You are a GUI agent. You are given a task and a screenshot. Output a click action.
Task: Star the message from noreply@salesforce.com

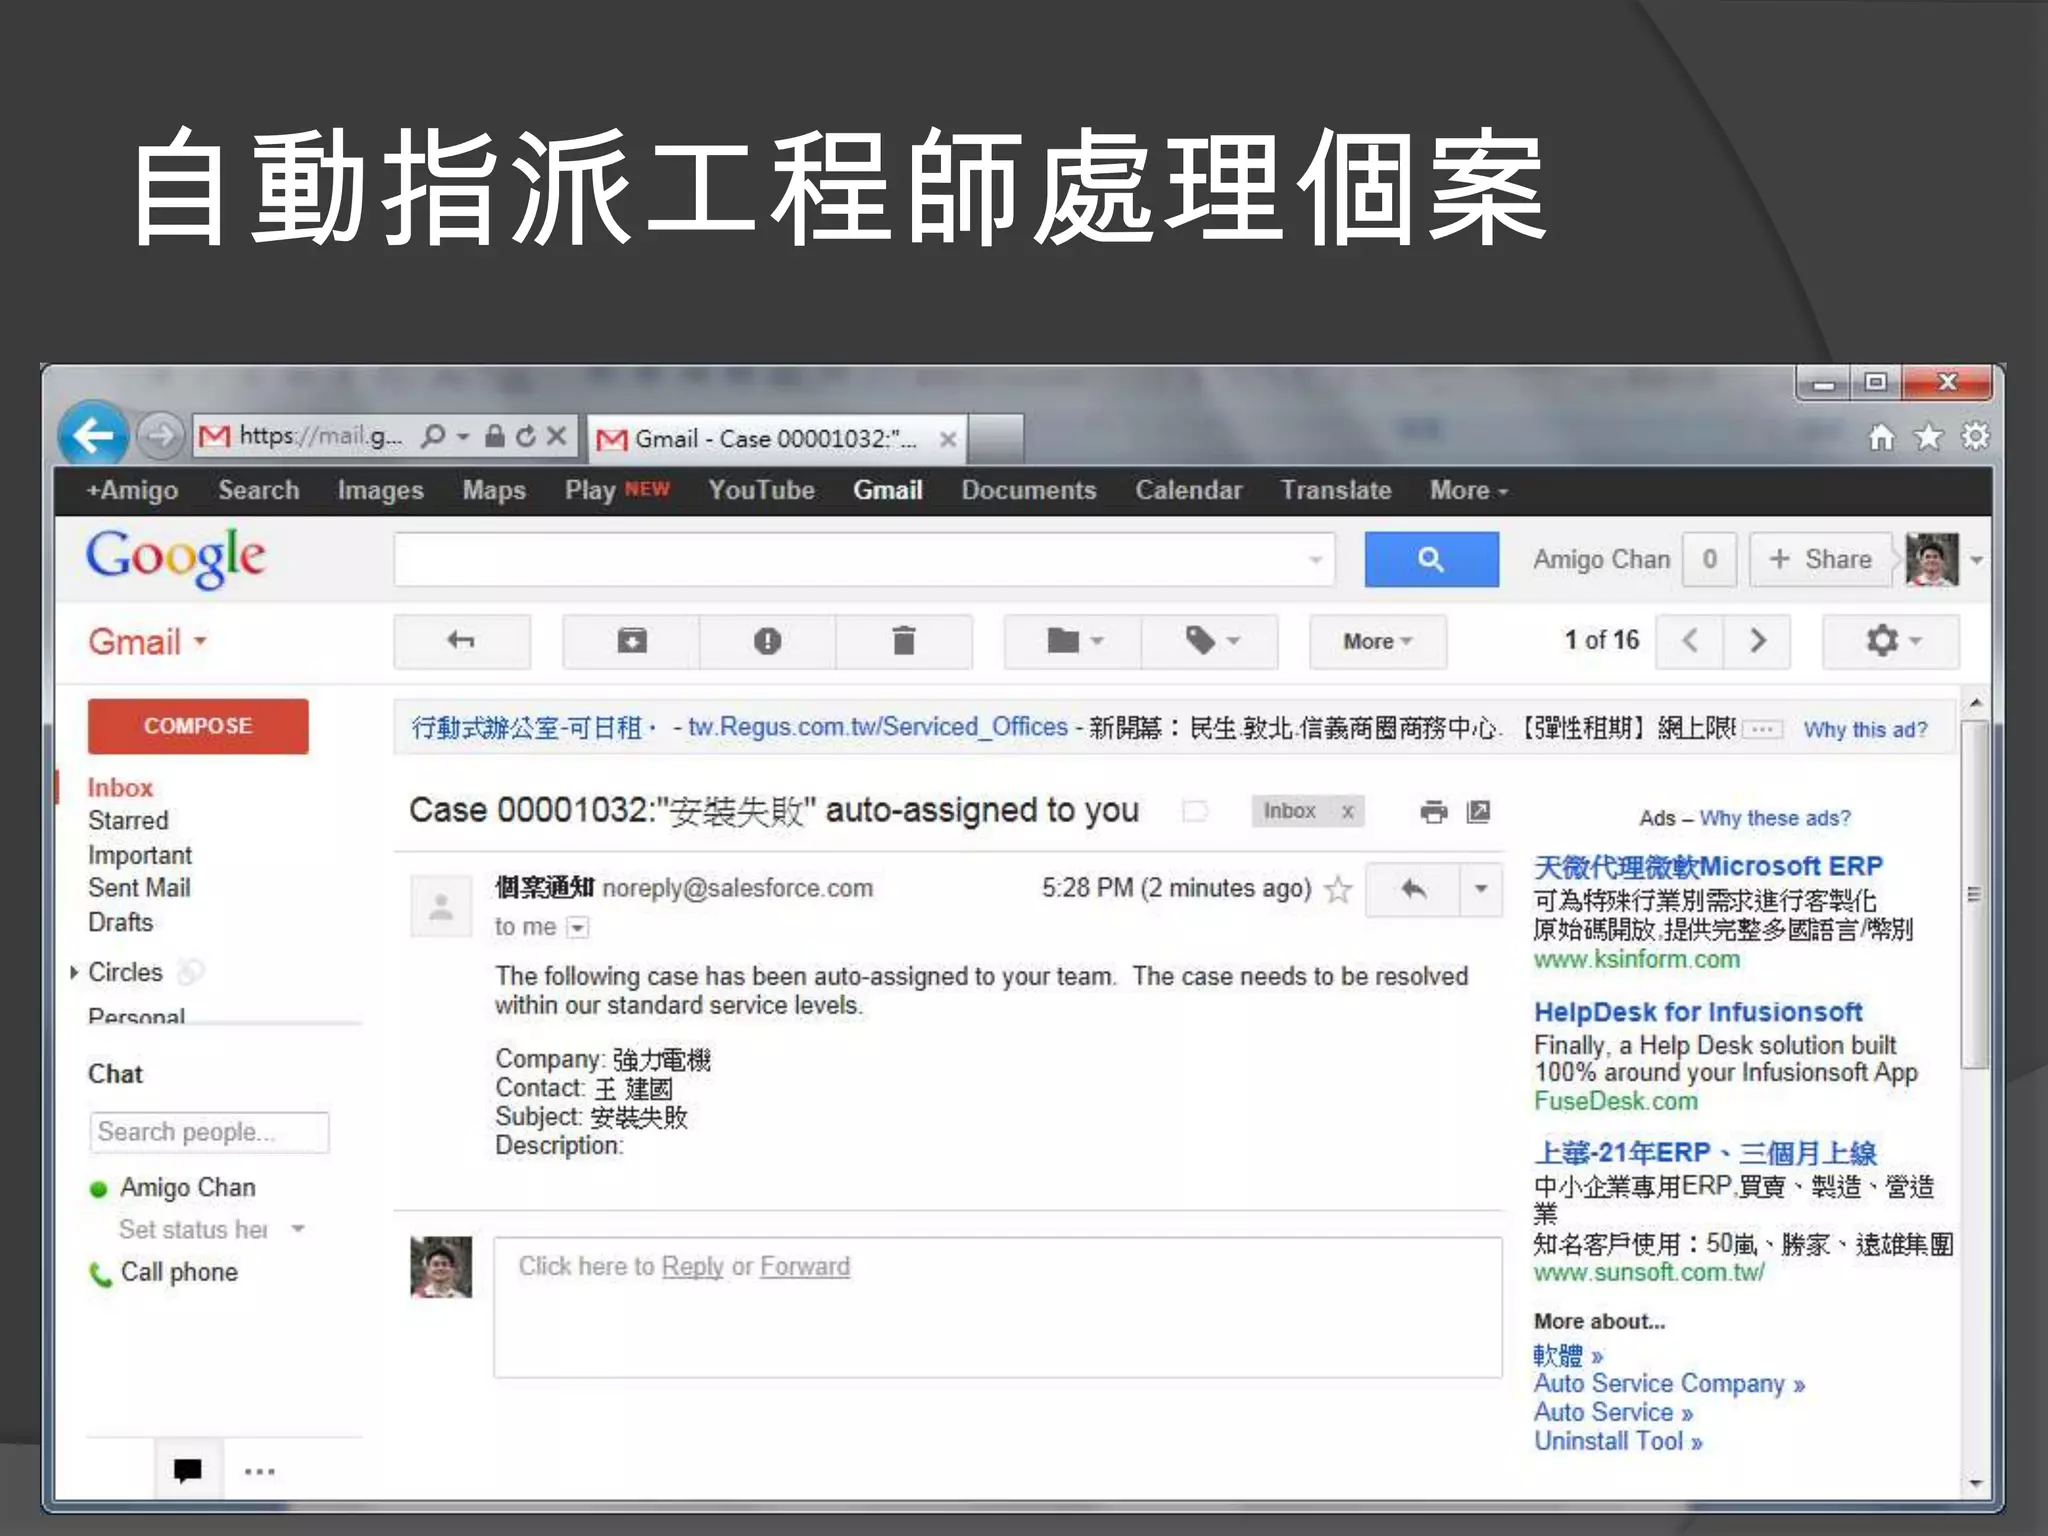(1337, 889)
